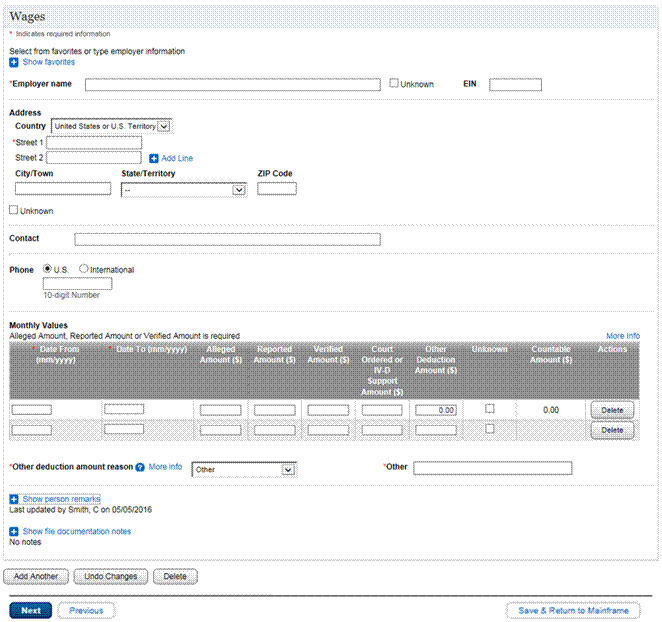
Task: Expand Show file documentation notes icon
Action: coord(14,532)
